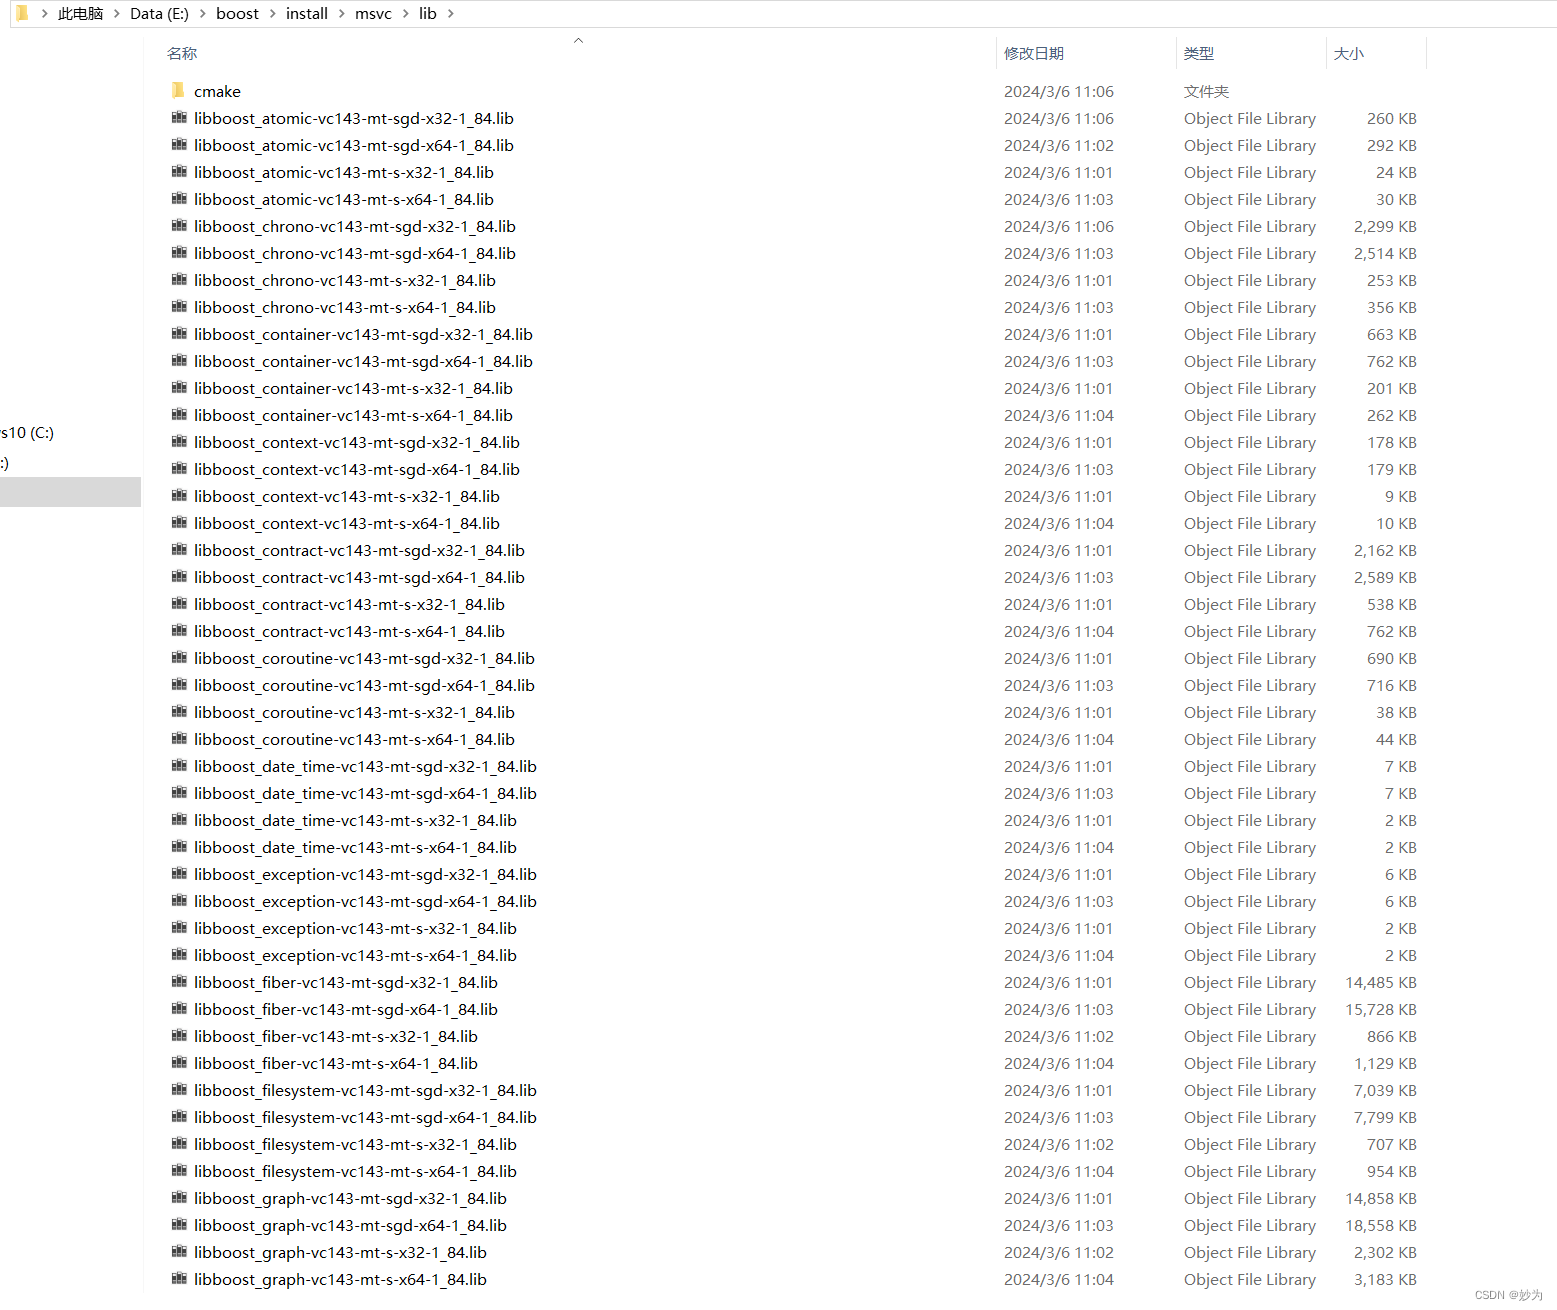The image size is (1557, 1310).
Task: Click icon of libboost_container-vc143-mt-sgd-x32-1_84.lib
Action: tap(179, 333)
